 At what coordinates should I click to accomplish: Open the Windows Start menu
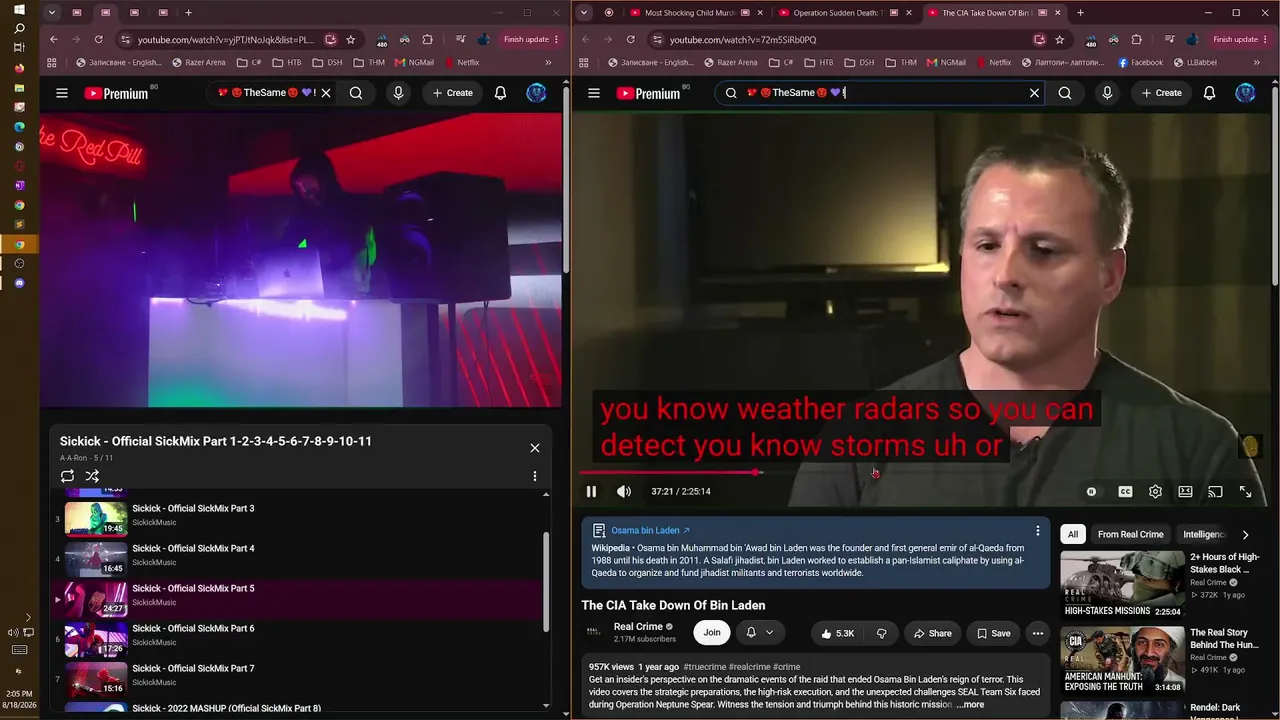point(19,9)
